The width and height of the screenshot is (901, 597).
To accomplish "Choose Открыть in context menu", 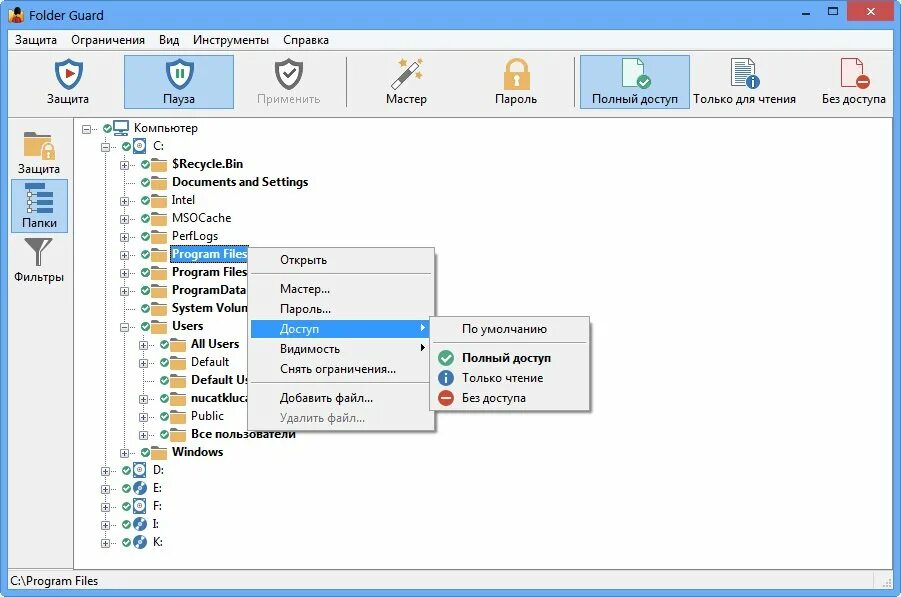I will click(342, 260).
